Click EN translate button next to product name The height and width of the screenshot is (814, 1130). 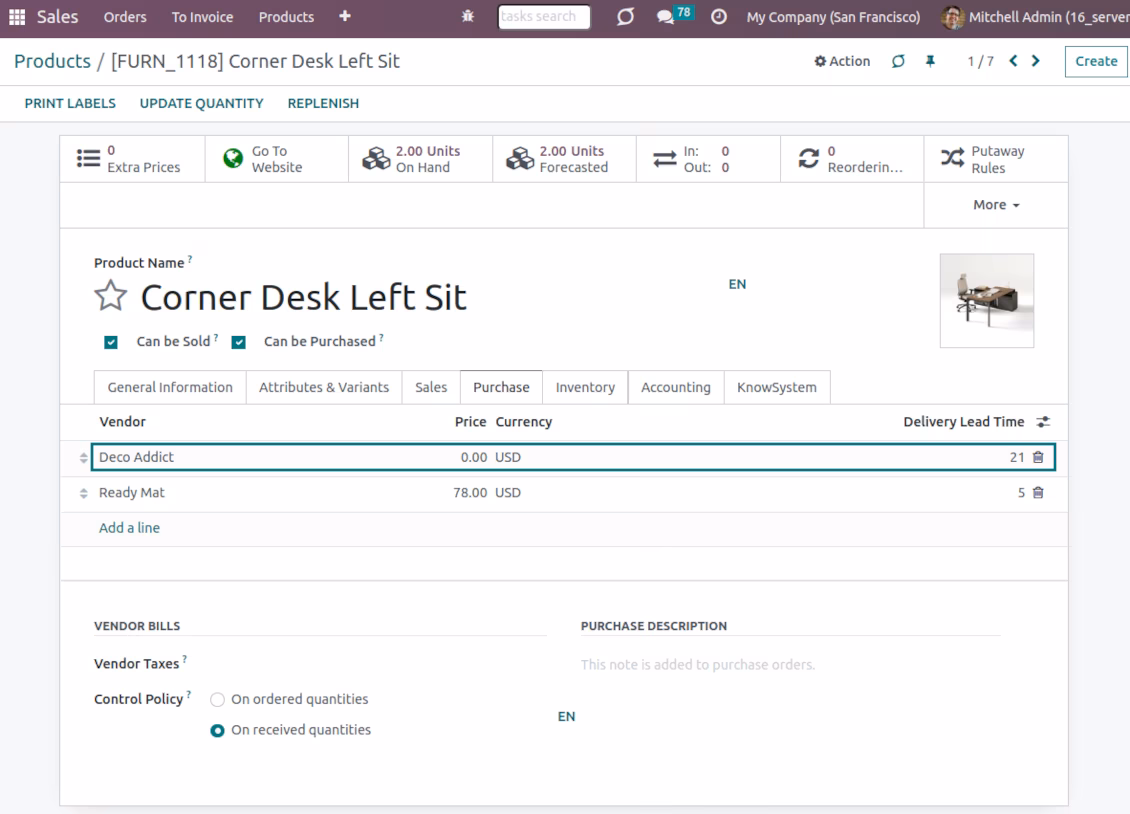tap(737, 285)
